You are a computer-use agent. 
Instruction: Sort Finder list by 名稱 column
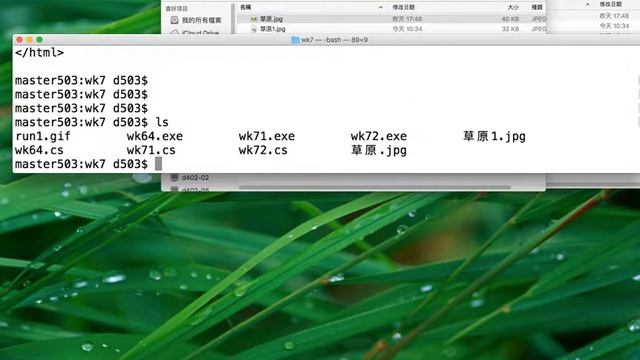(x=246, y=7)
